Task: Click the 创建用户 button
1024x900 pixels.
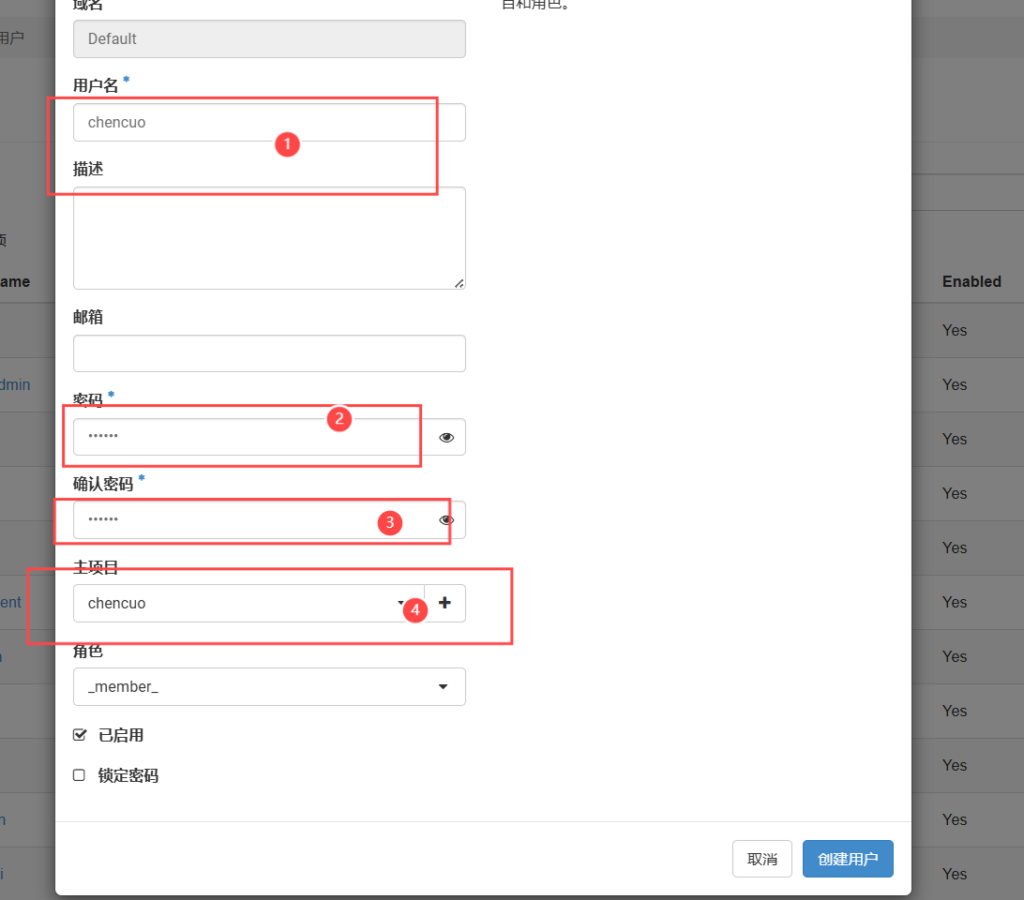Action: pyautogui.click(x=847, y=859)
